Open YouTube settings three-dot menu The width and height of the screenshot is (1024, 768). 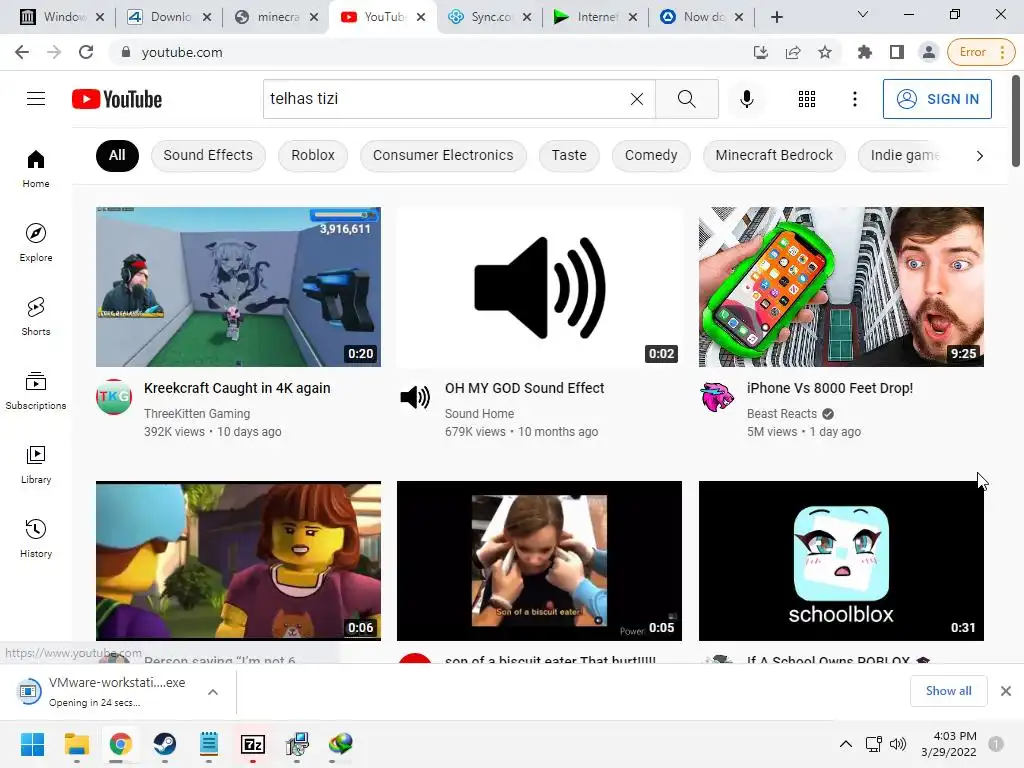(855, 99)
